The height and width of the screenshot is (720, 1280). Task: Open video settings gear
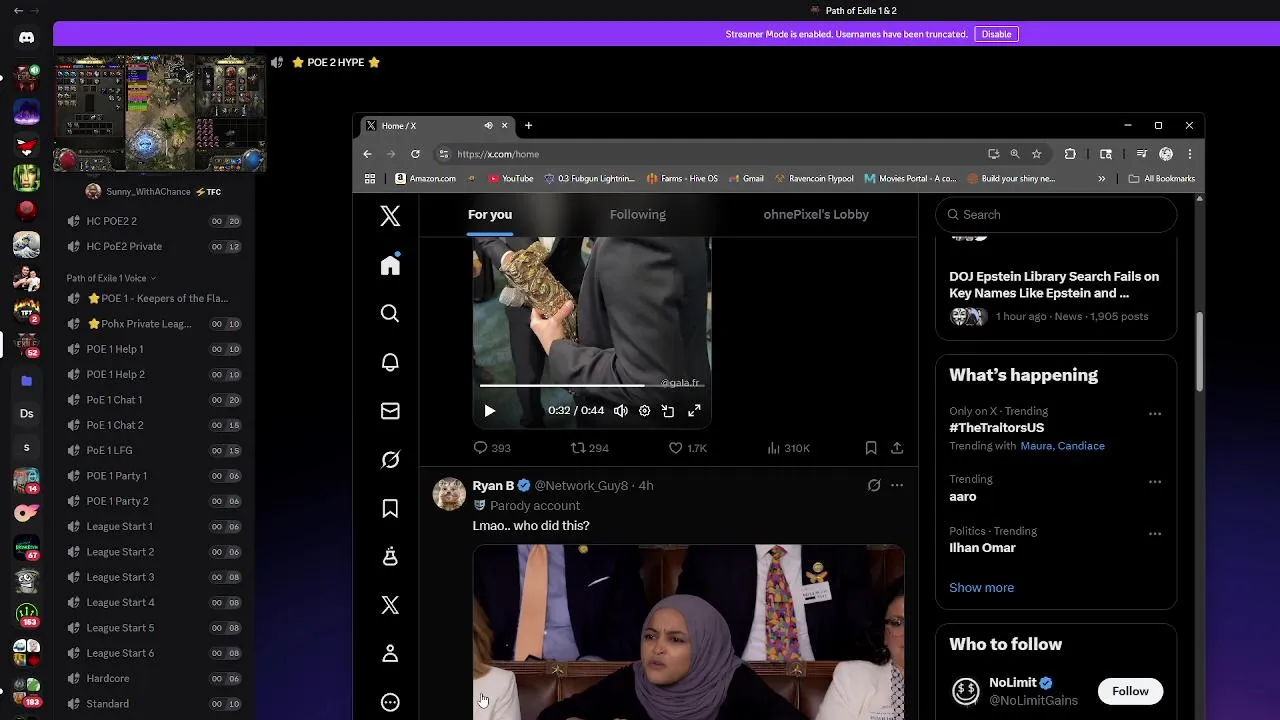pos(644,411)
